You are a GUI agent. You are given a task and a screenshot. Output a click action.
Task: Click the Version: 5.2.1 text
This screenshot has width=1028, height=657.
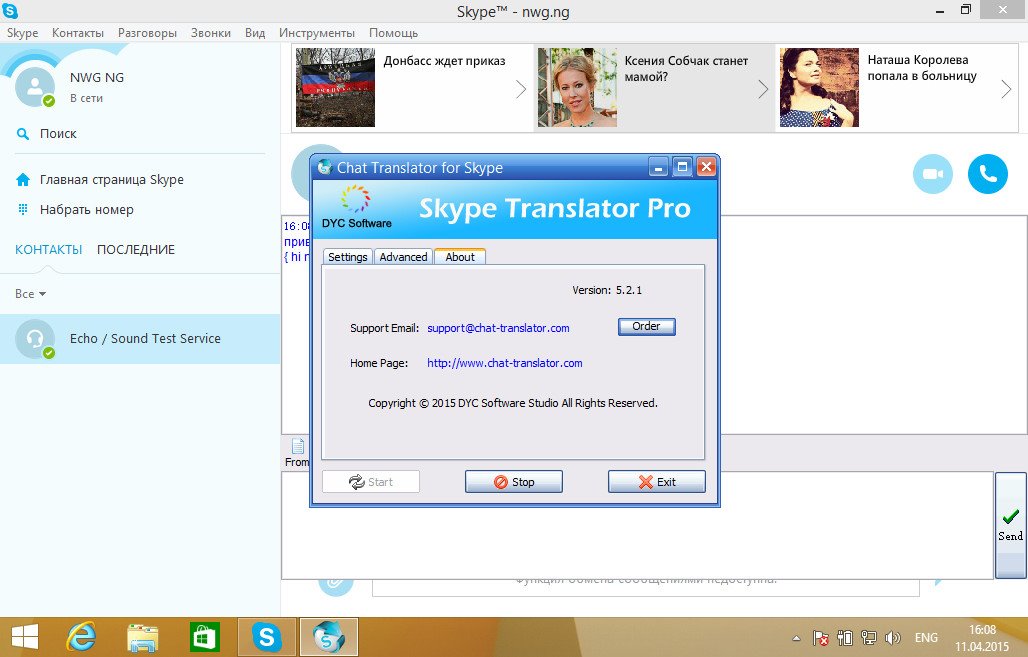[607, 290]
